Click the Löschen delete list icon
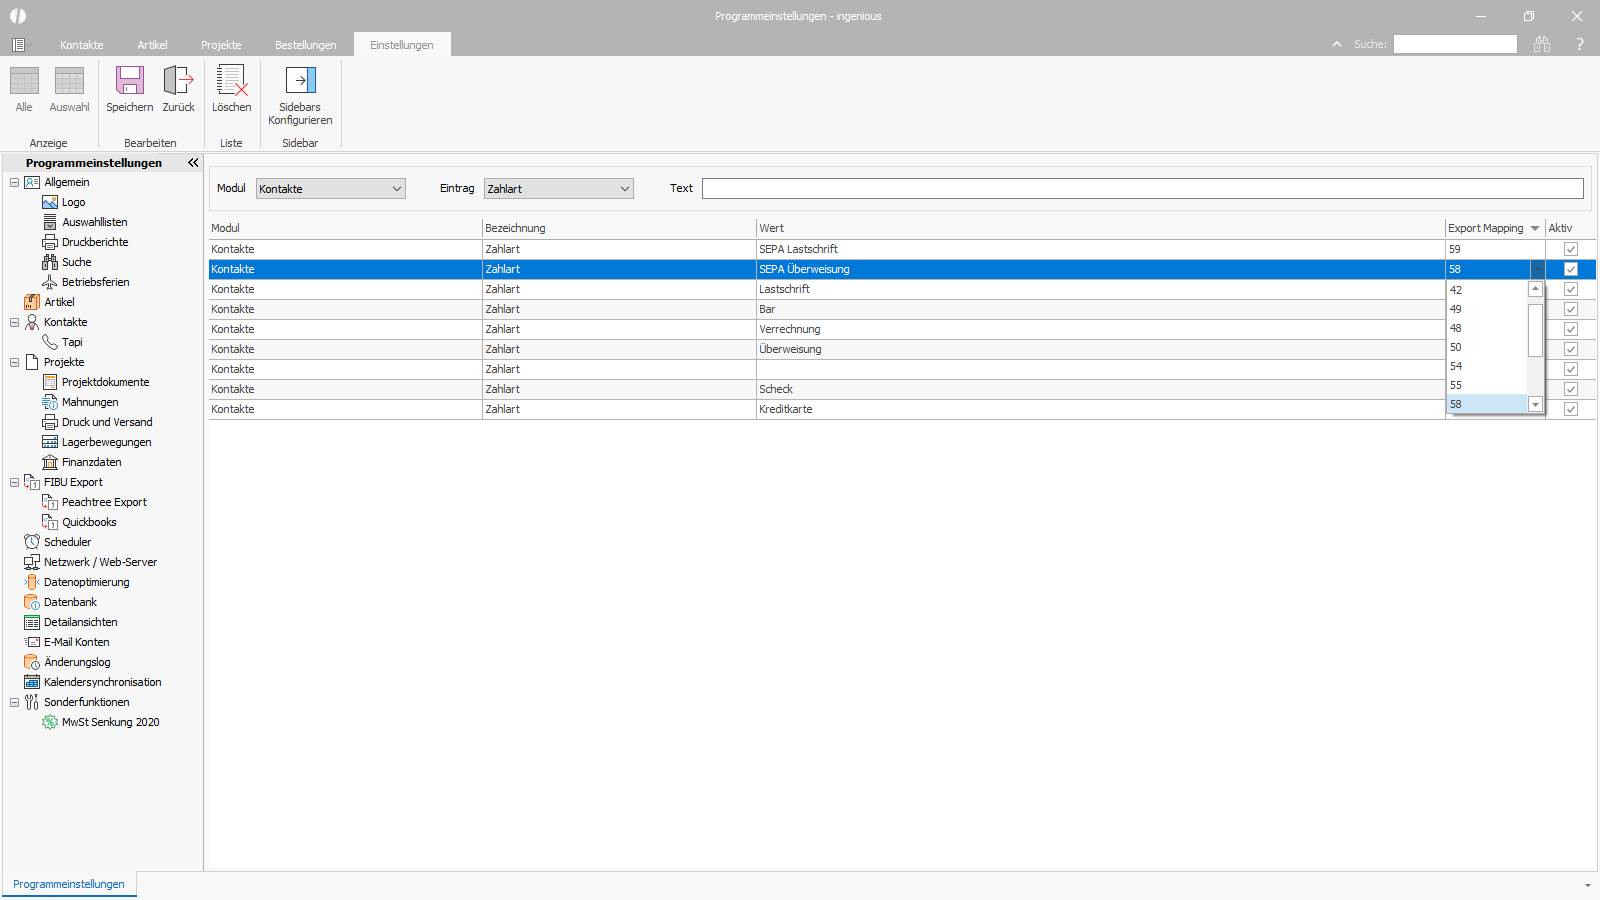Screen dimensions: 1600x900 tap(231, 81)
